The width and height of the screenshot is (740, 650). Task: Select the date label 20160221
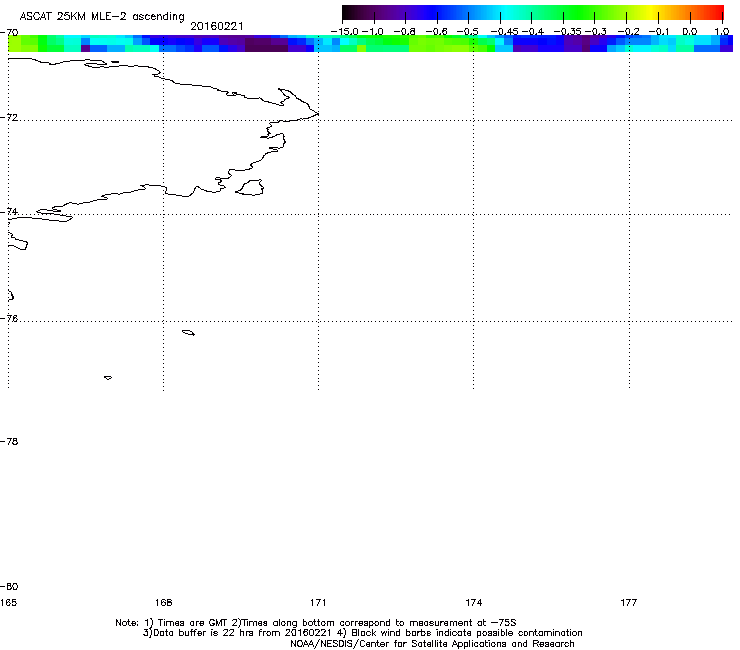tap(217, 26)
